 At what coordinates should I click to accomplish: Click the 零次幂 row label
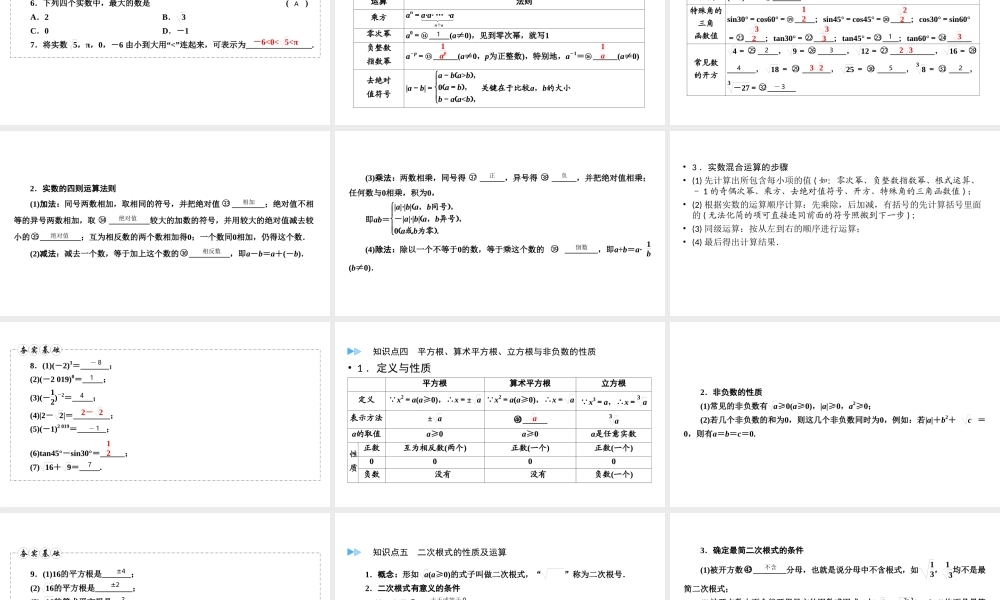click(x=378, y=34)
